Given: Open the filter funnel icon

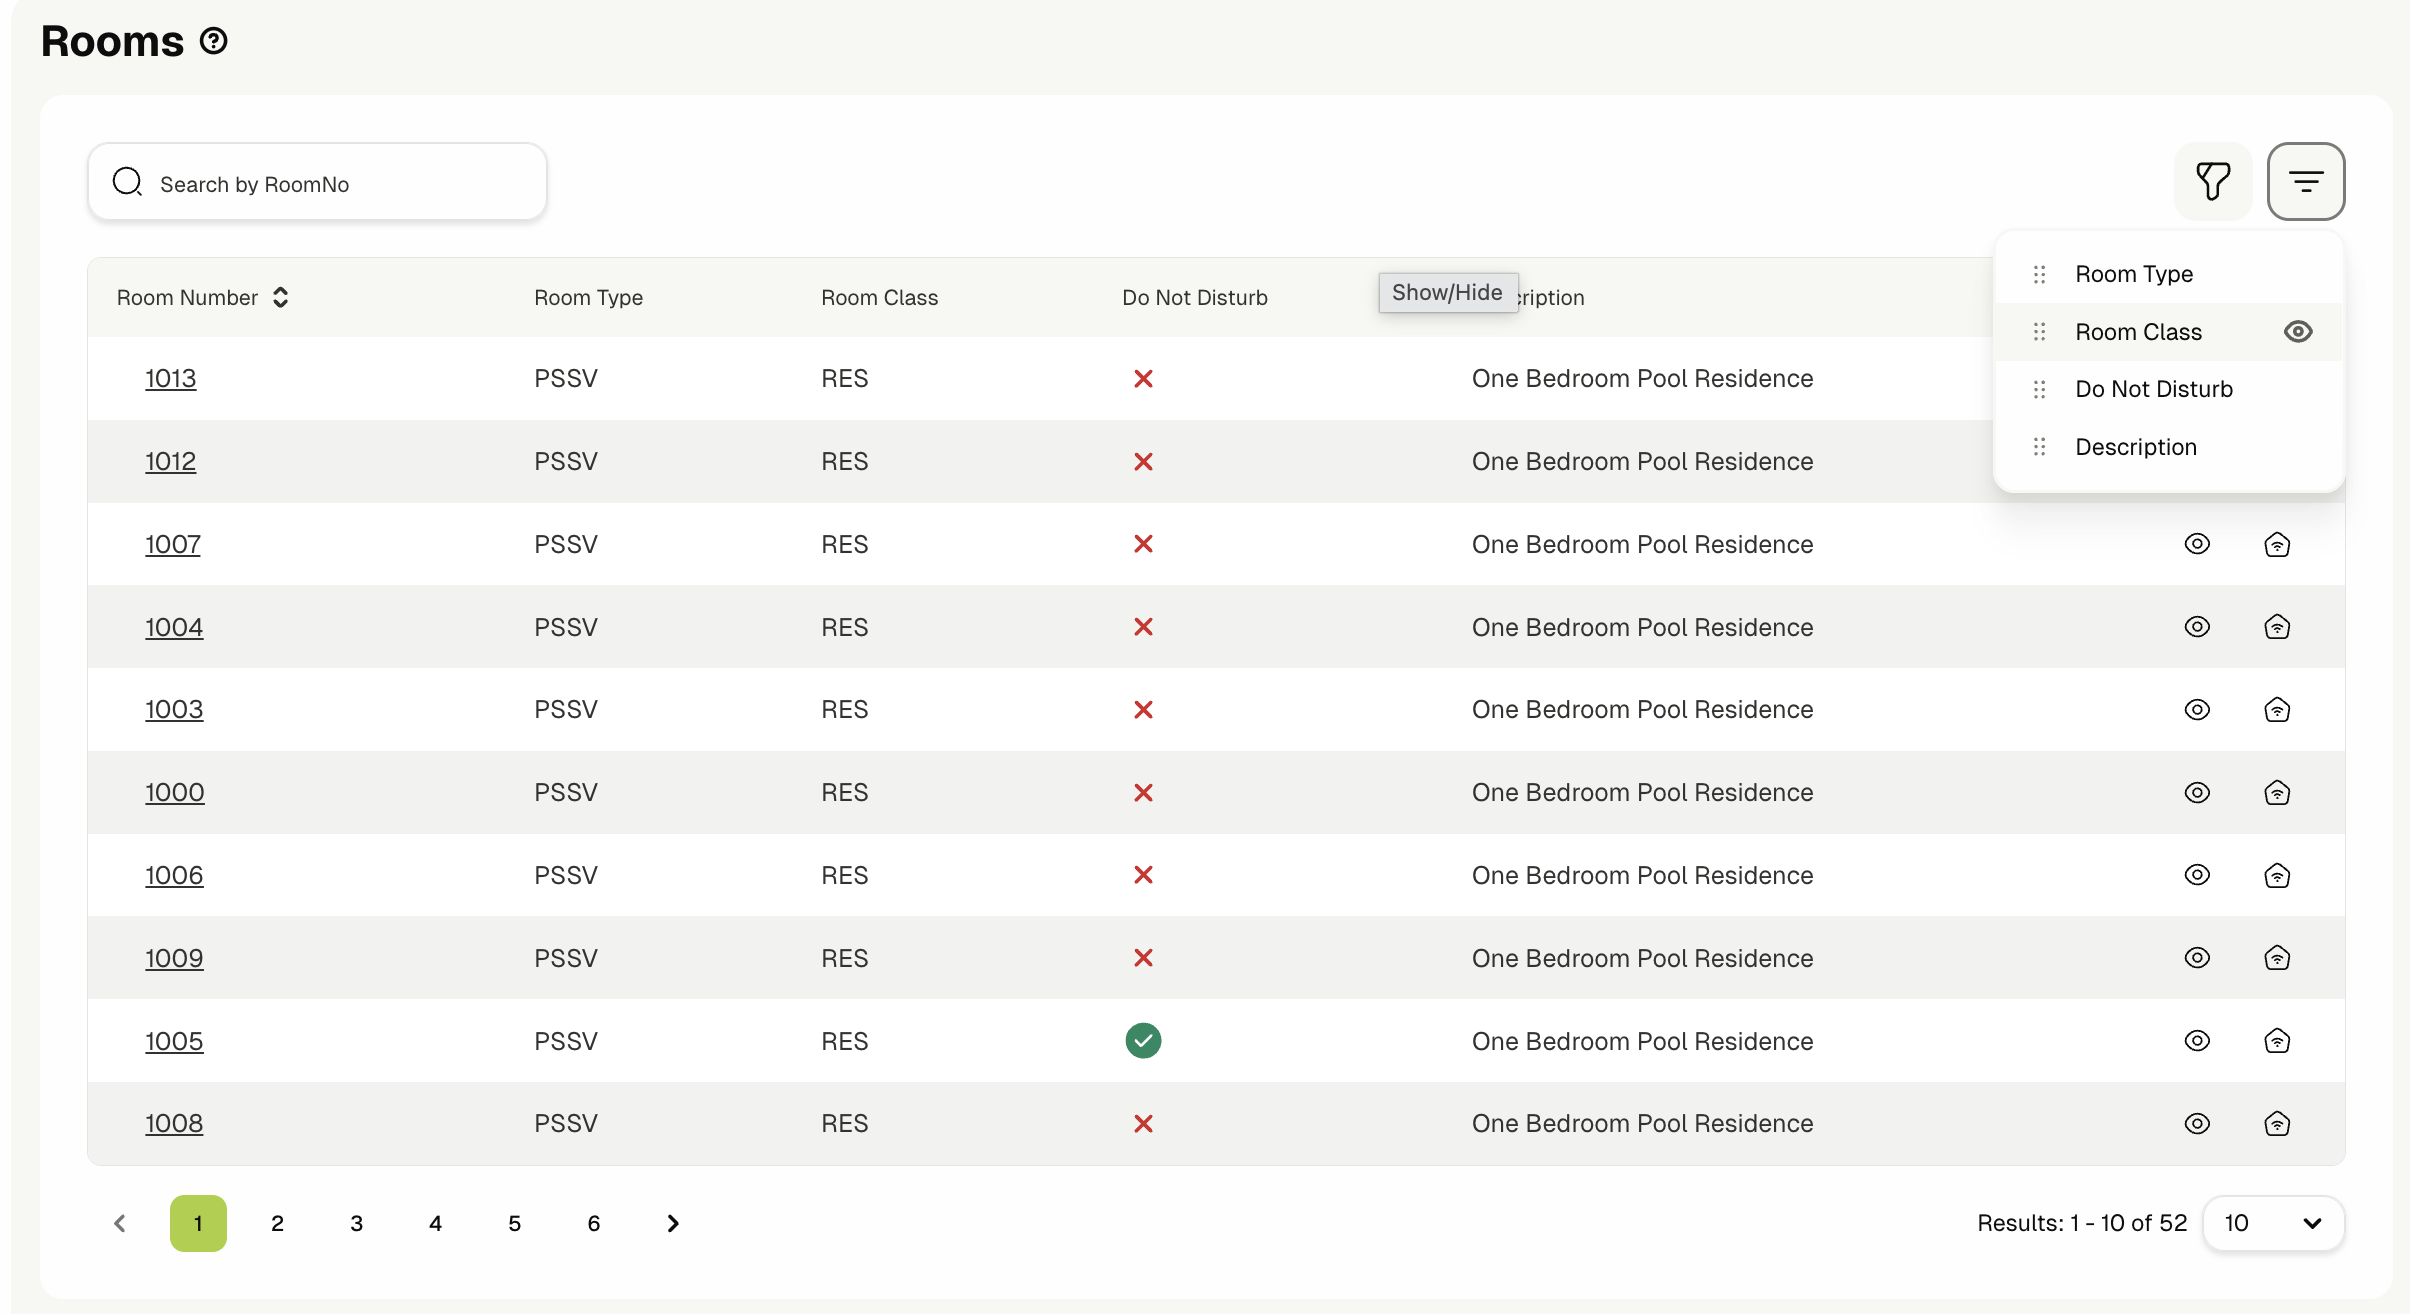Looking at the screenshot, I should [x=2213, y=181].
